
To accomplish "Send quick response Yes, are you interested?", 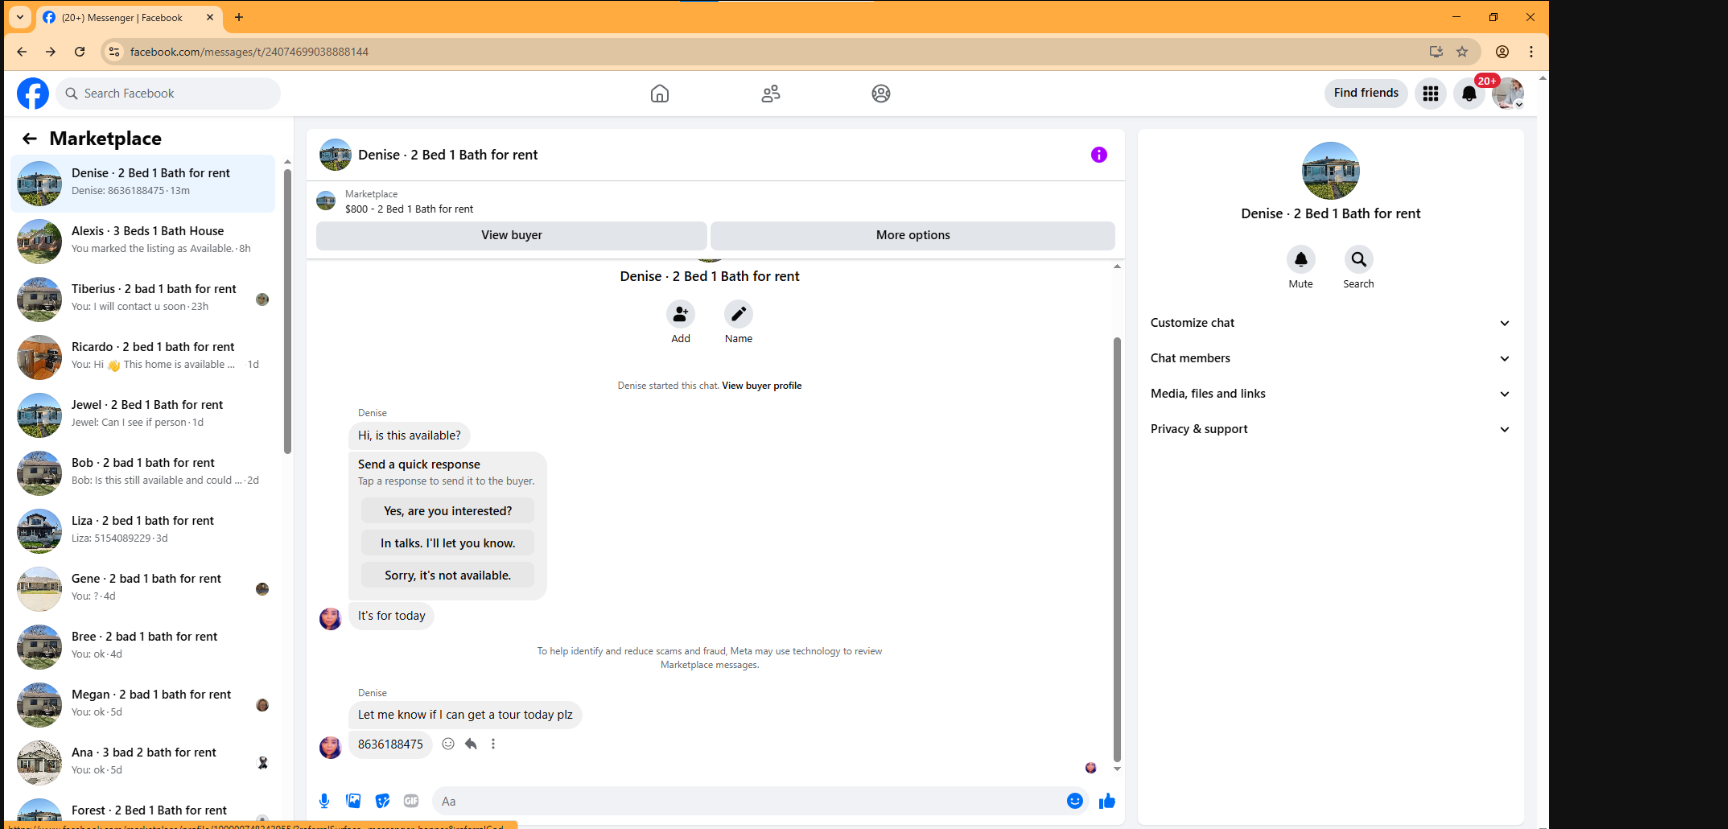I will [x=448, y=511].
